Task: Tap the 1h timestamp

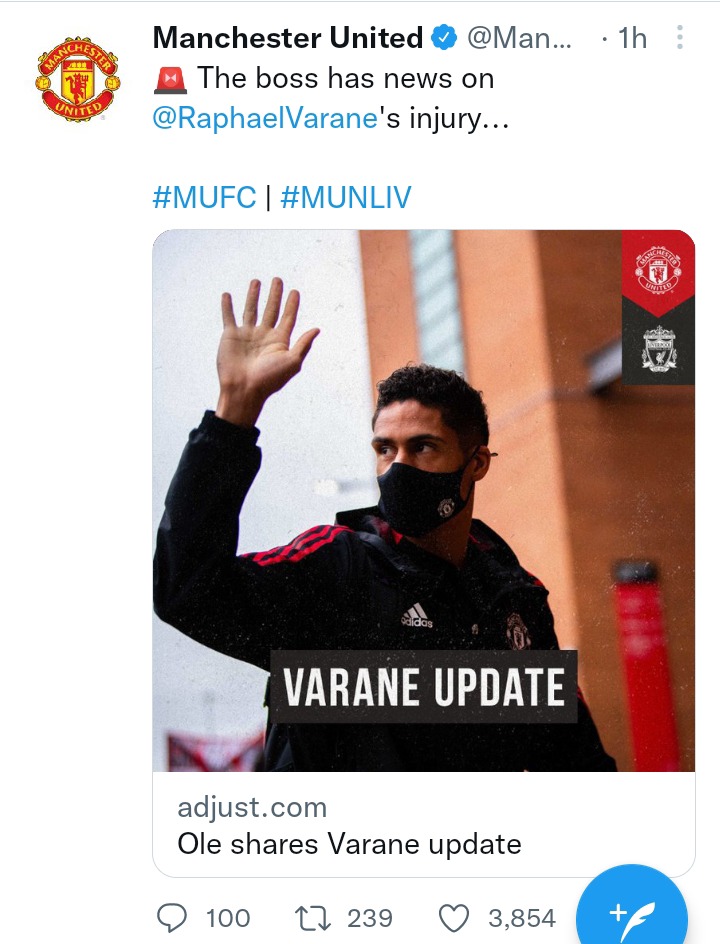Action: point(632,38)
